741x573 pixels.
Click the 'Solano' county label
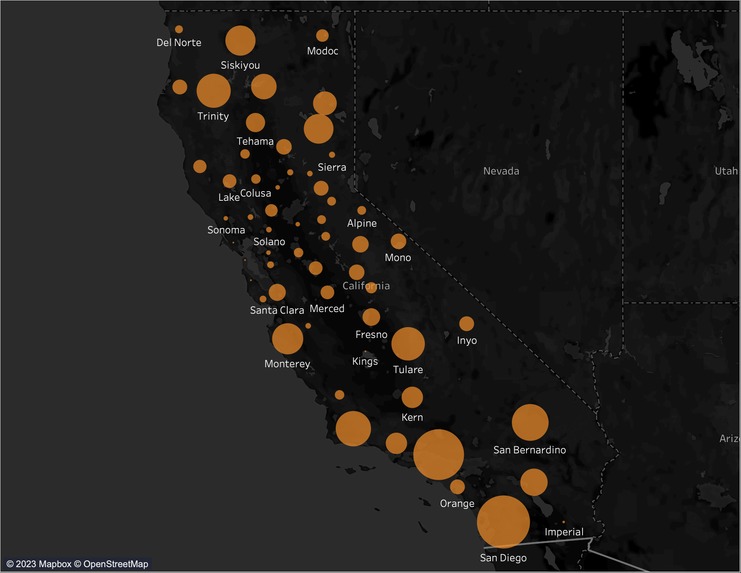point(269,241)
